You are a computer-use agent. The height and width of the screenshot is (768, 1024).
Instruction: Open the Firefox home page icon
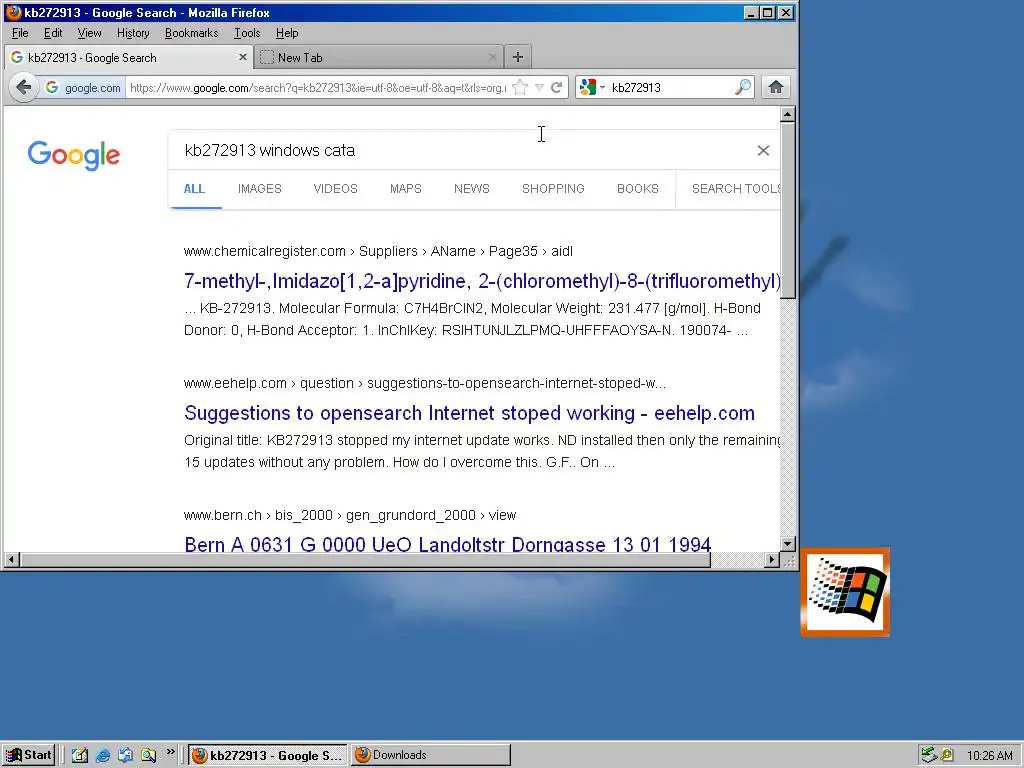[x=775, y=88]
